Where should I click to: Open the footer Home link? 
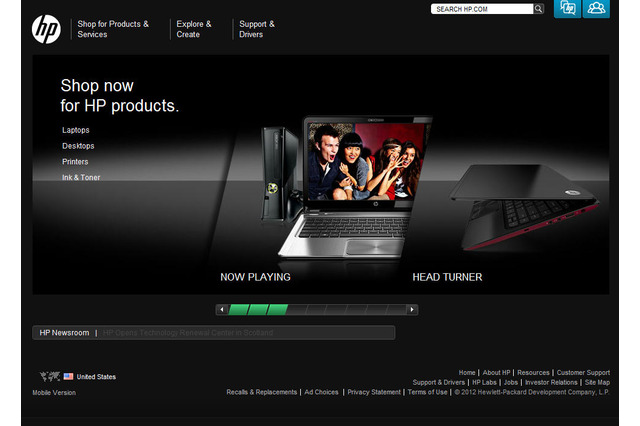(467, 373)
